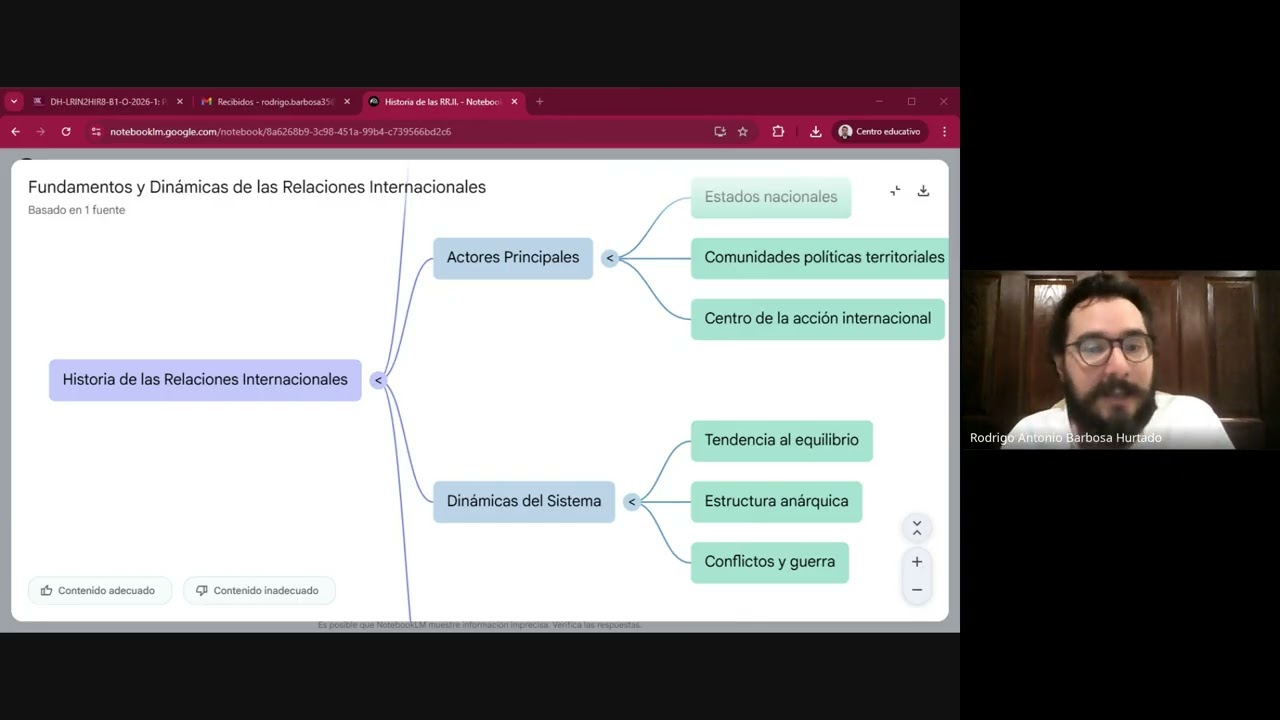Exit the mind map fullscreen view
This screenshot has height=720, width=1280.
[x=895, y=190]
